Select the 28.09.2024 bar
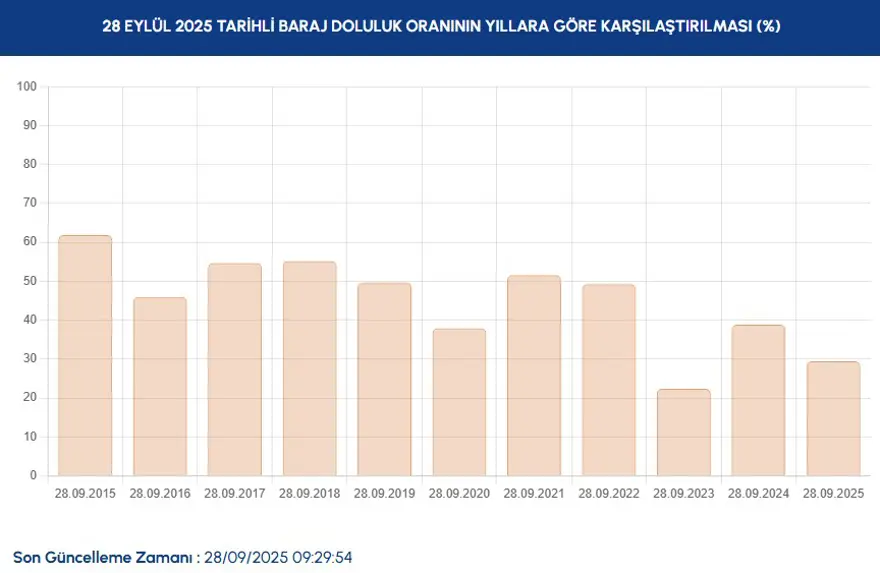The width and height of the screenshot is (880, 573). (x=758, y=400)
